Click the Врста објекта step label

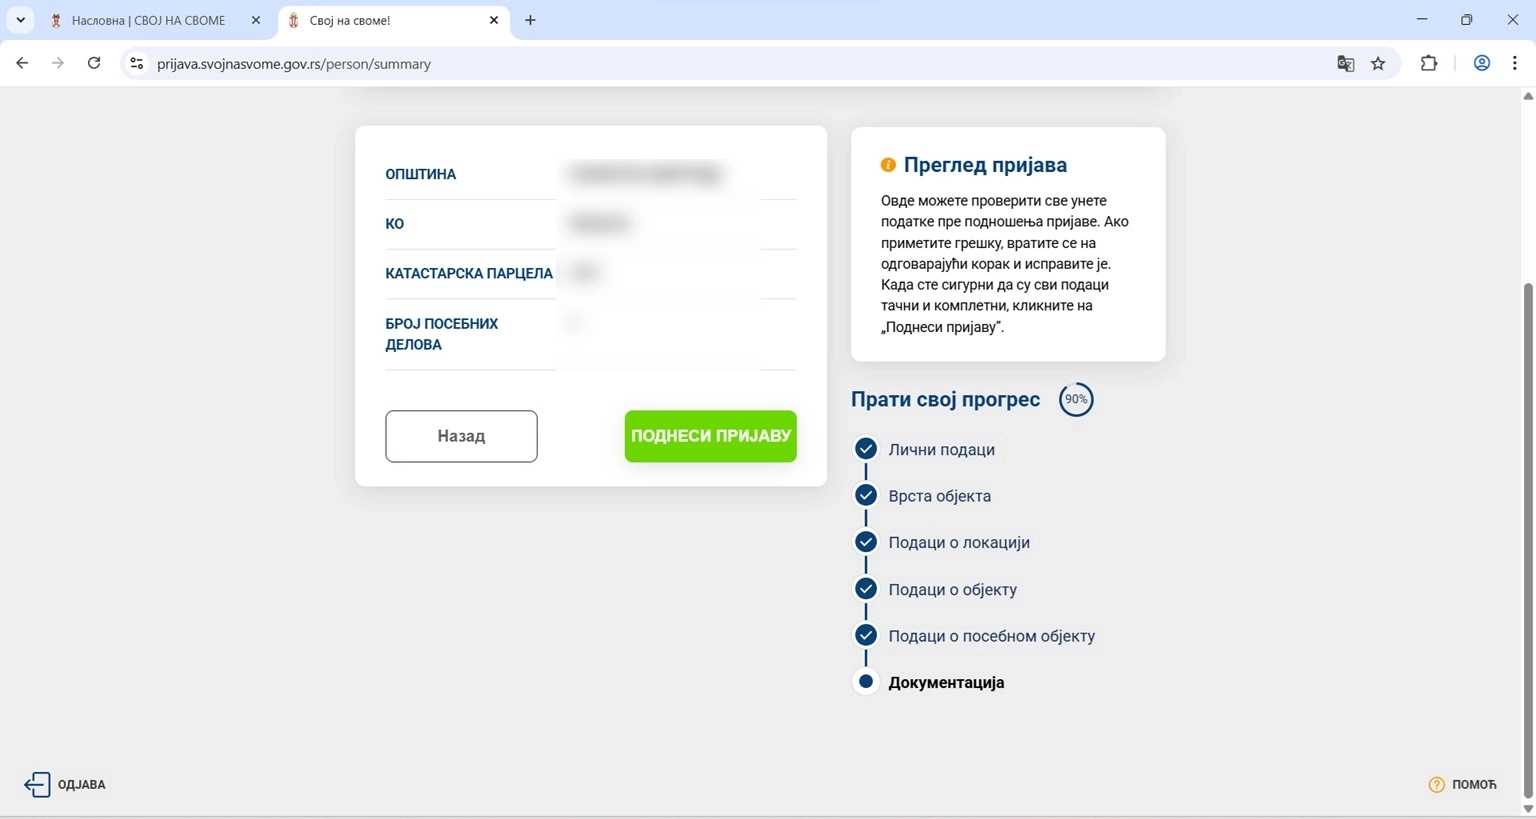click(x=940, y=496)
